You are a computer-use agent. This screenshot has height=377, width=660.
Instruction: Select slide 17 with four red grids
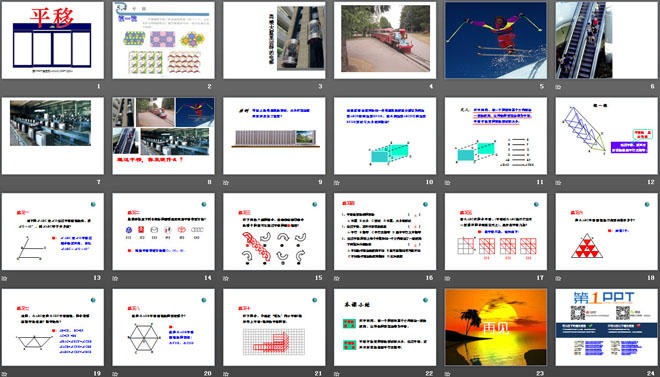coord(496,231)
